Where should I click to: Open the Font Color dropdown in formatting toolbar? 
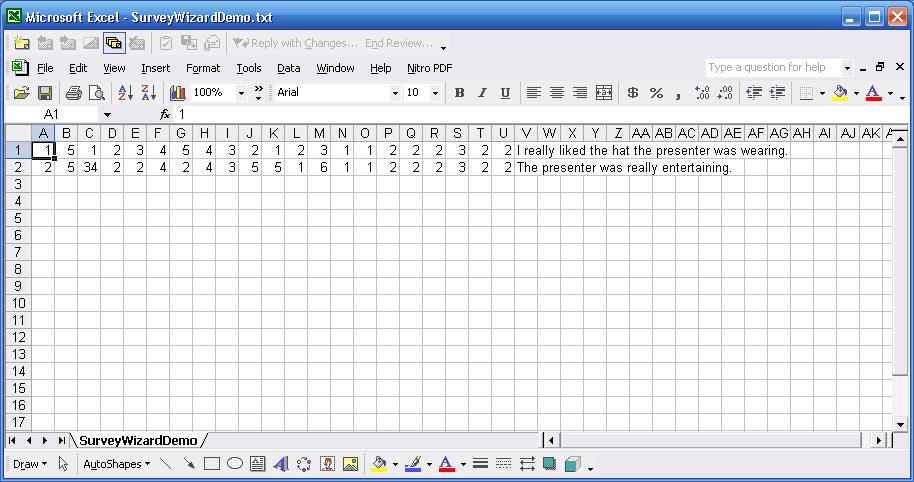click(x=890, y=93)
